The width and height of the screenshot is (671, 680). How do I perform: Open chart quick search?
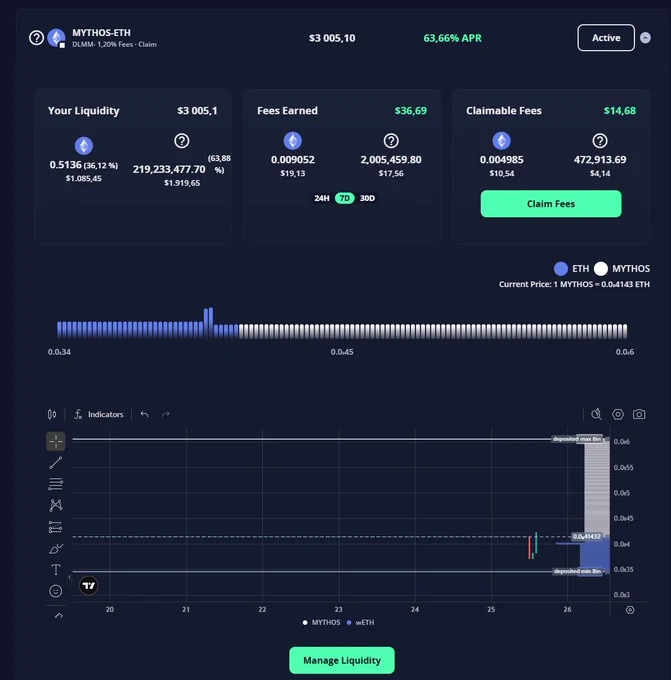tap(596, 414)
